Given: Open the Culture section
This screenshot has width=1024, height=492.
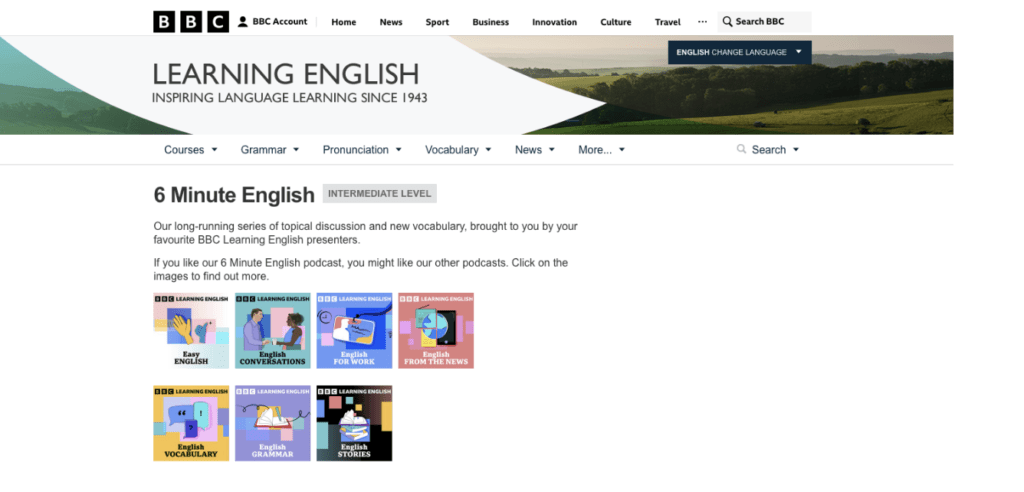Looking at the screenshot, I should coord(616,22).
